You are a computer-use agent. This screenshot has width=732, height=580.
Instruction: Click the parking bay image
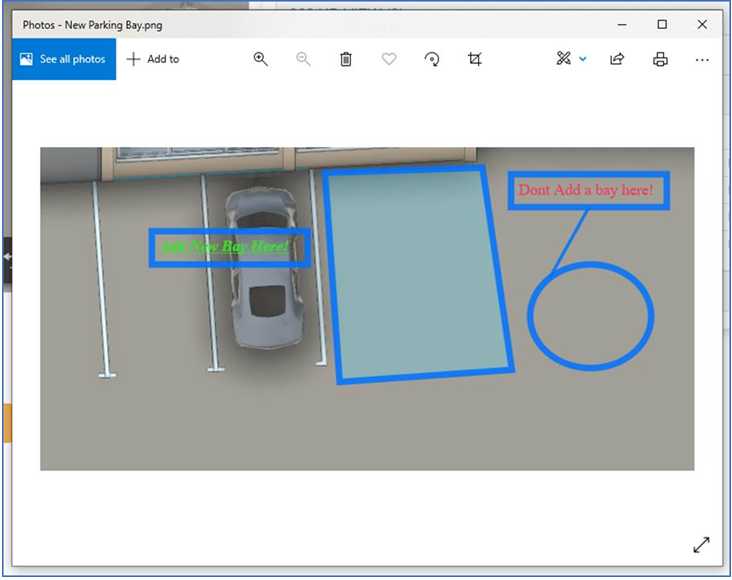click(367, 309)
